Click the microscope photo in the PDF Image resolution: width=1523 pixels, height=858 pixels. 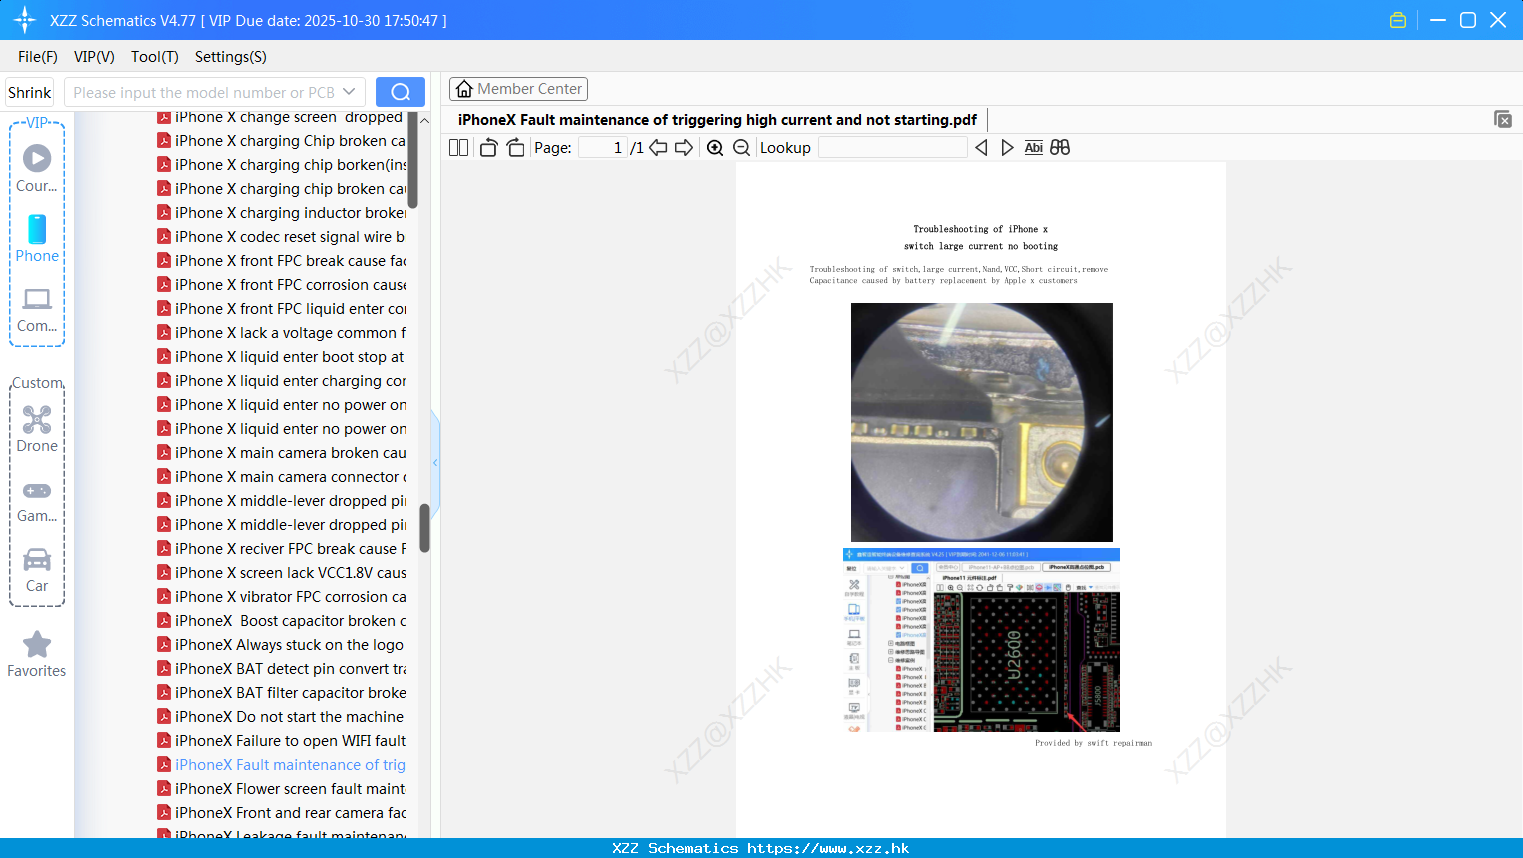tap(981, 422)
